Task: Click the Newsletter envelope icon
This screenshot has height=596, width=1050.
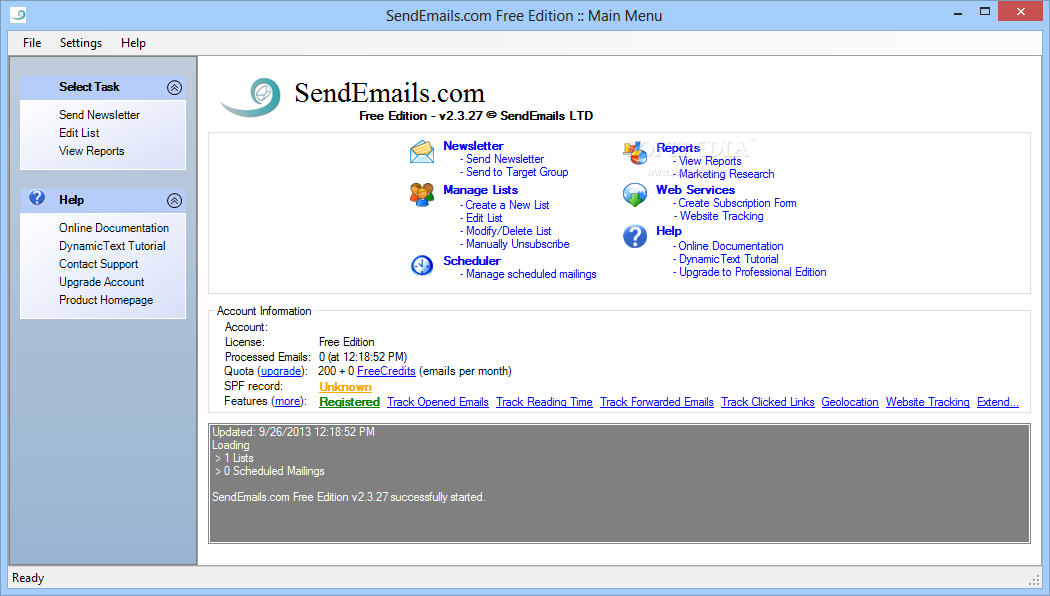Action: (x=422, y=152)
